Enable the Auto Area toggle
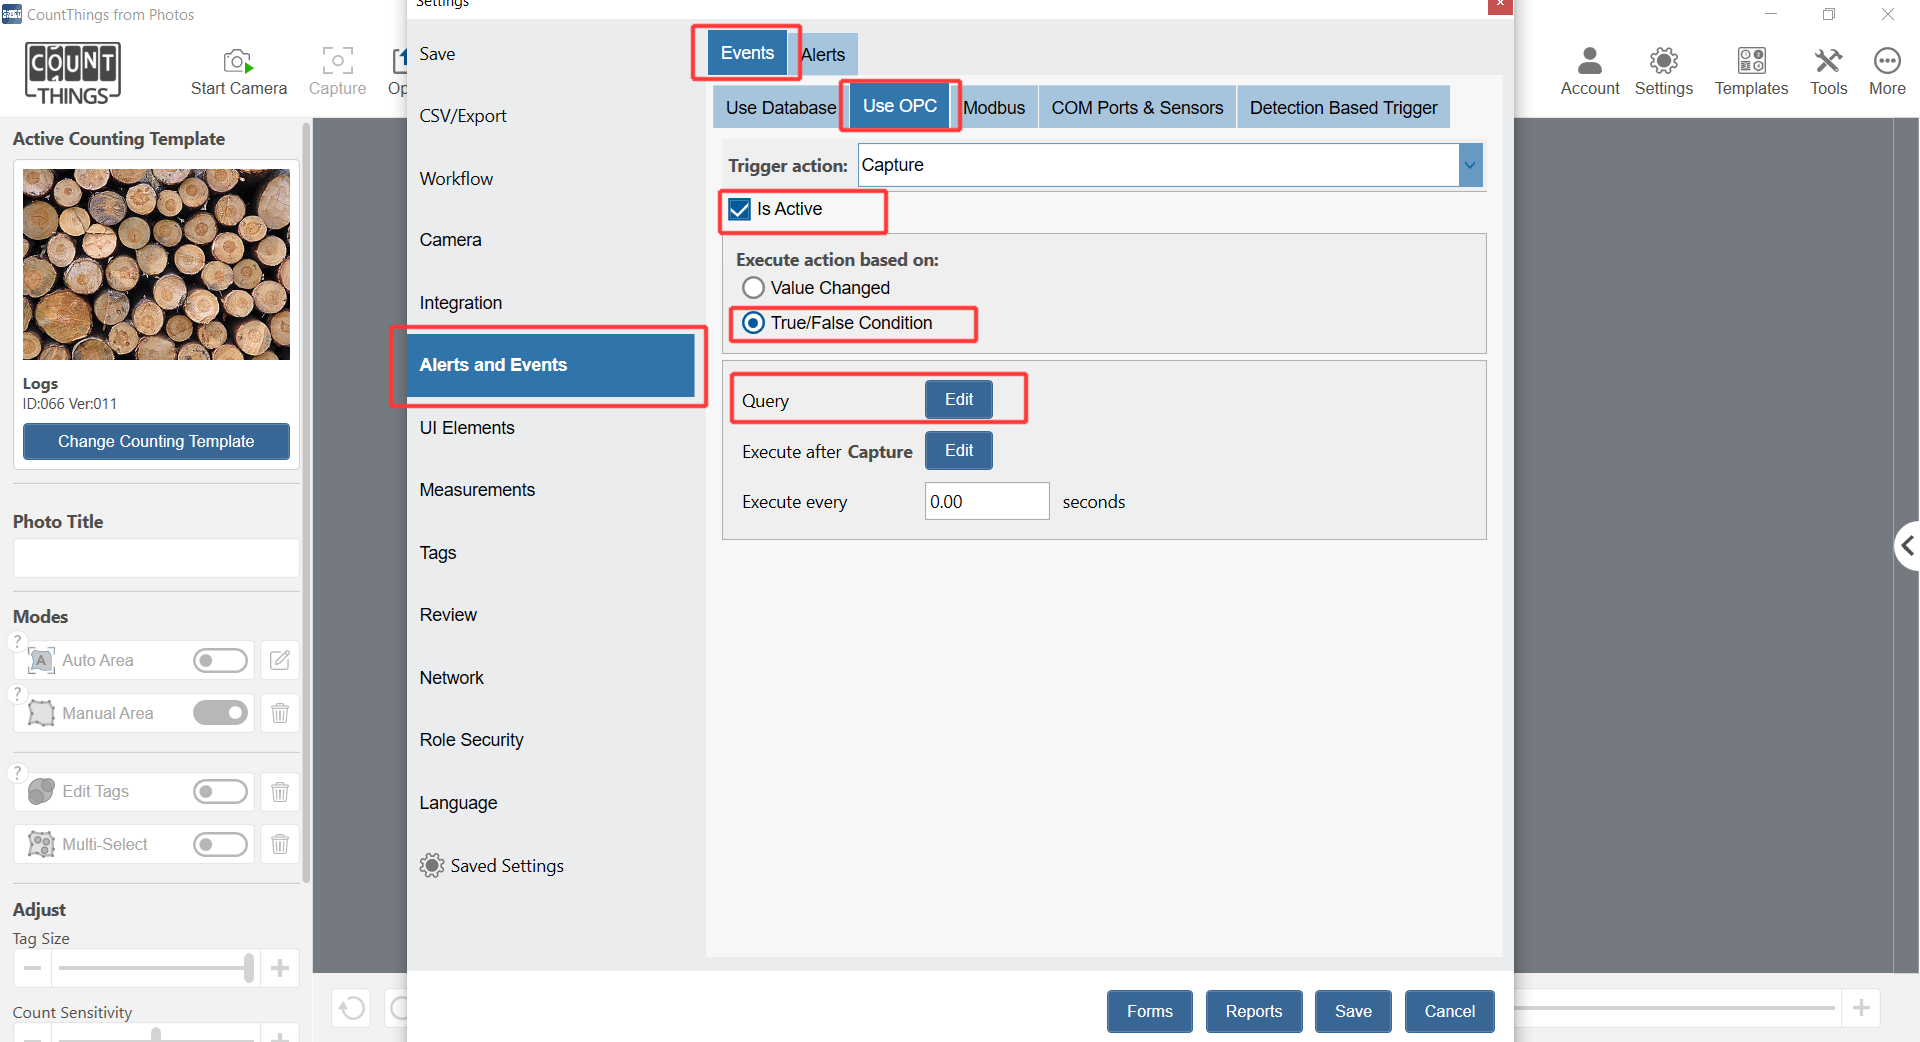 click(x=220, y=660)
